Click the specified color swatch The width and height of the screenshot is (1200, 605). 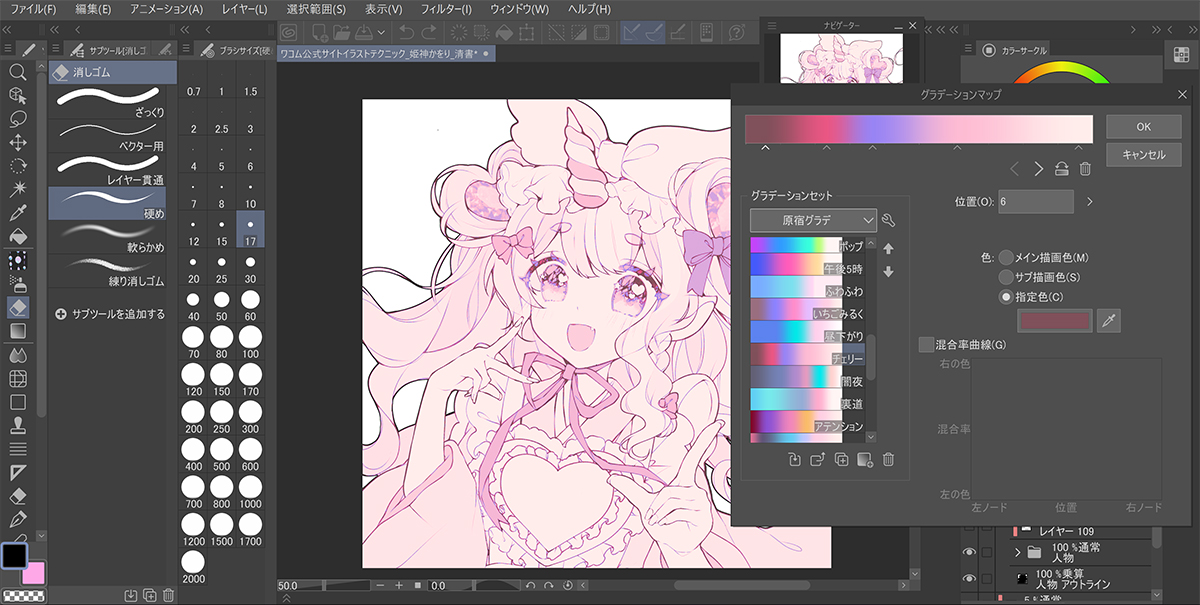point(1053,320)
